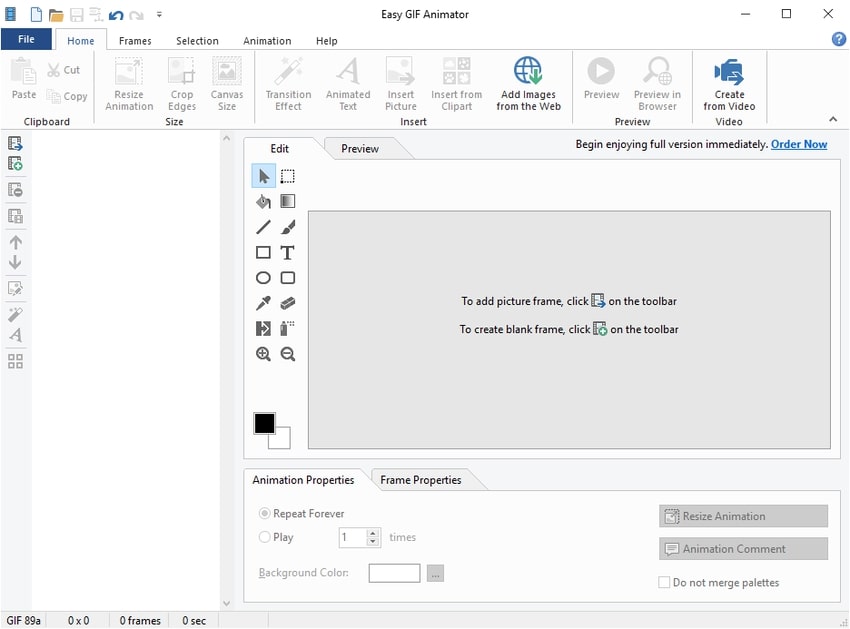
Task: Select the Repeat Forever radio button
Action: [x=265, y=513]
